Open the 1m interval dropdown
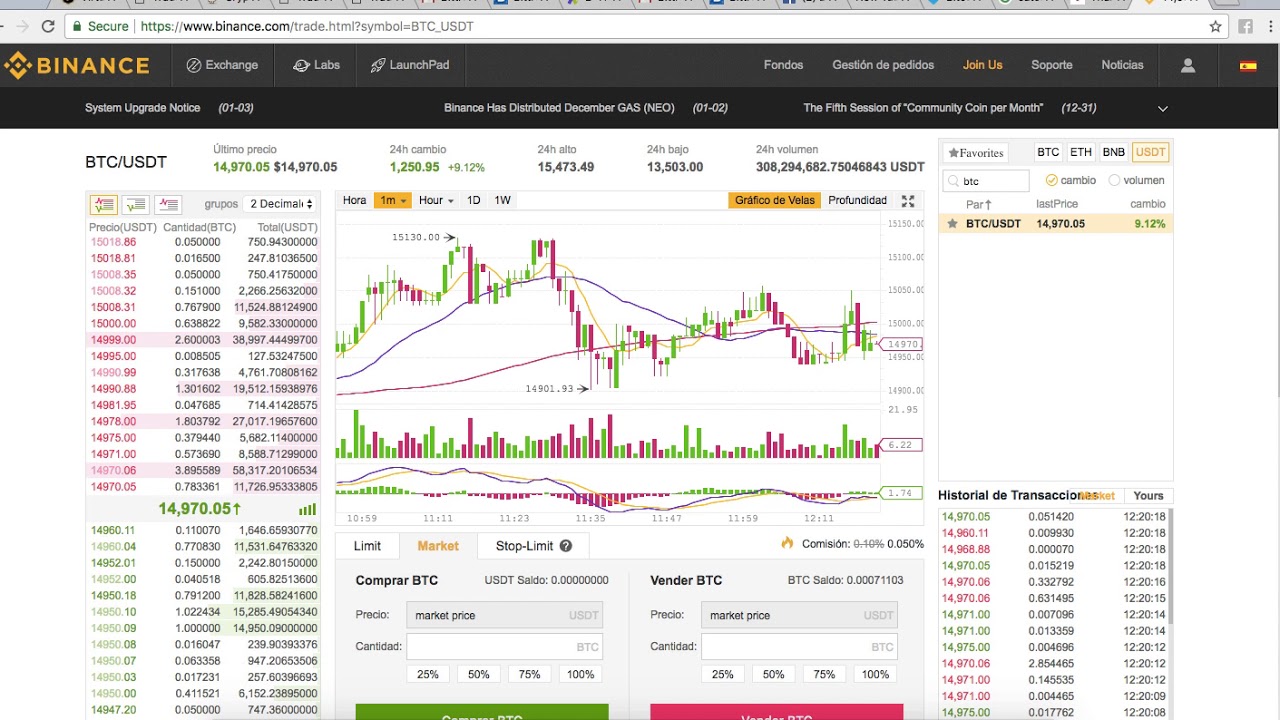Image resolution: width=1280 pixels, height=720 pixels. 391,200
